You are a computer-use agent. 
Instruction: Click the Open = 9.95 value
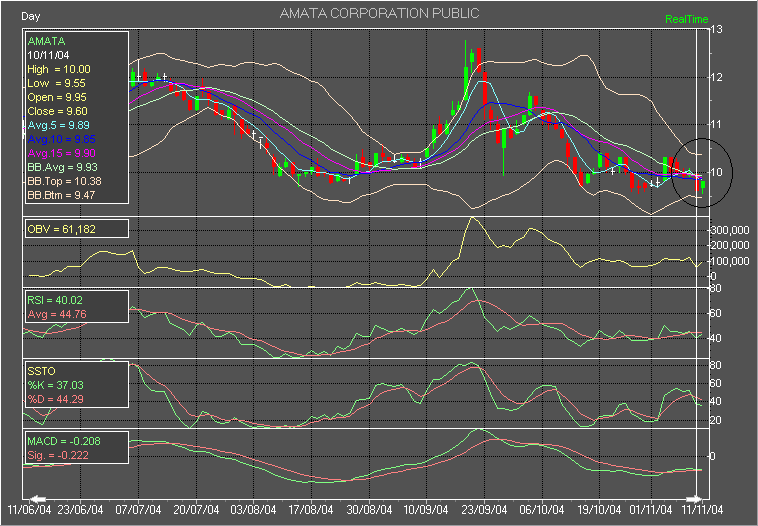57,97
